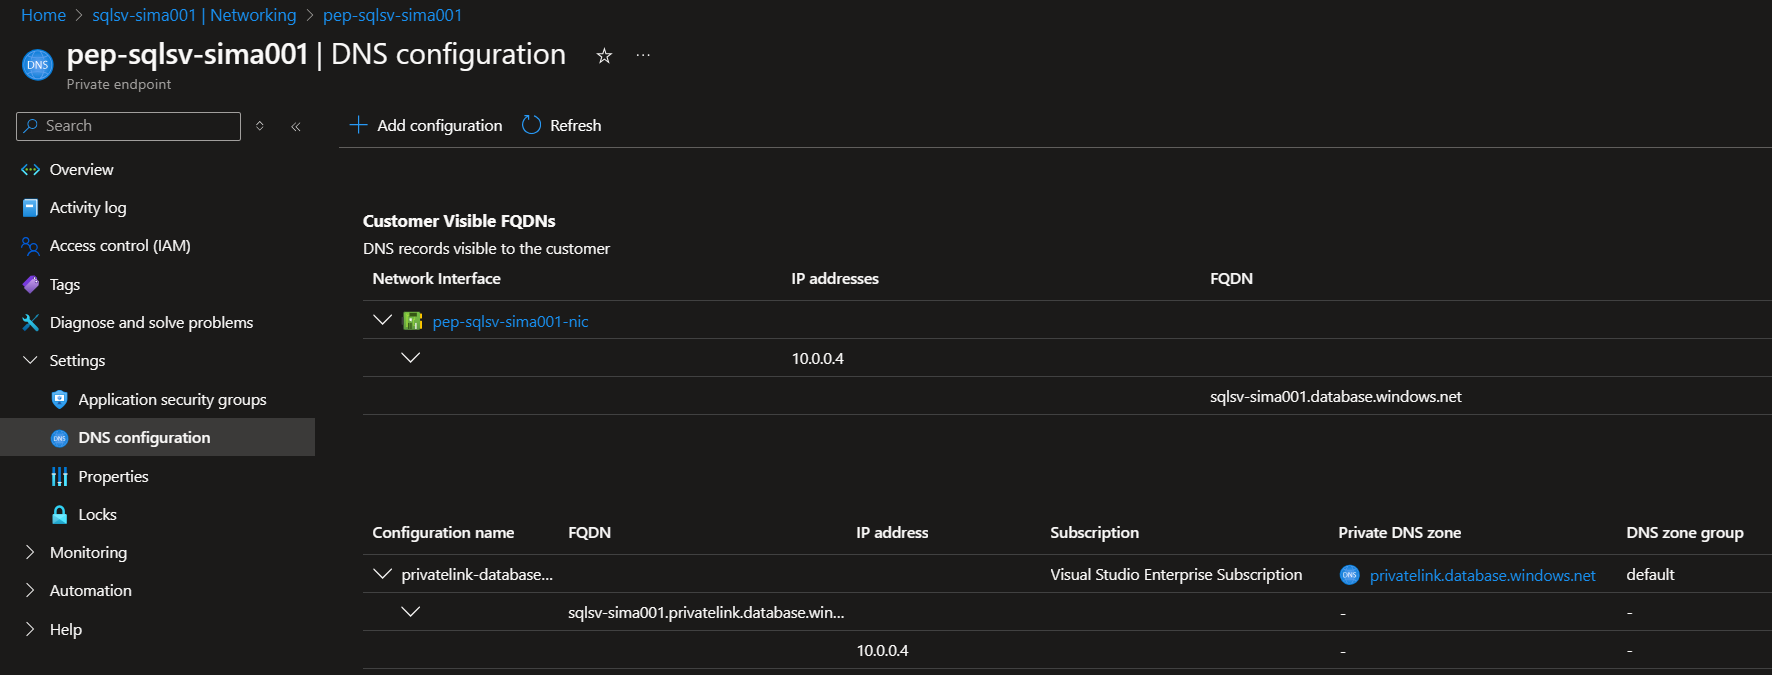Collapse the pep-sqlsv-sima001-nic row
This screenshot has height=675, width=1772.
click(382, 320)
